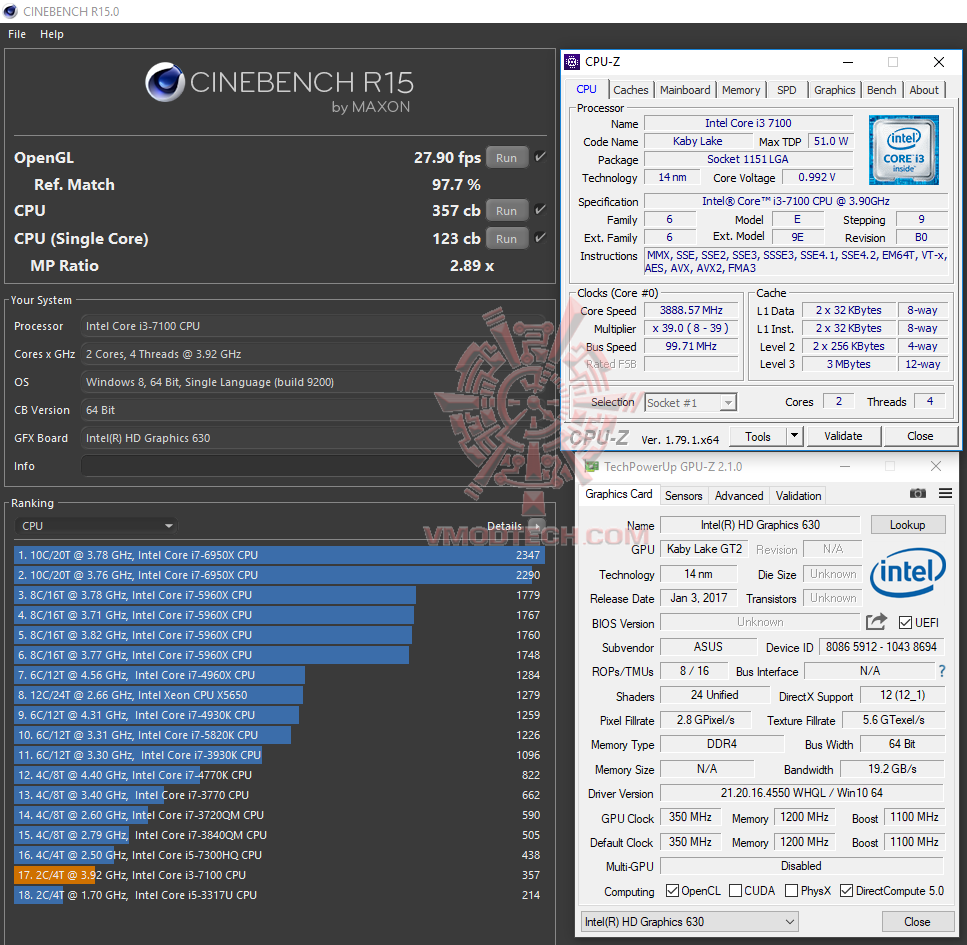Viewport: 967px width, 945px height.
Task: Open the Socket #1 selection dropdown
Action: pyautogui.click(x=691, y=403)
